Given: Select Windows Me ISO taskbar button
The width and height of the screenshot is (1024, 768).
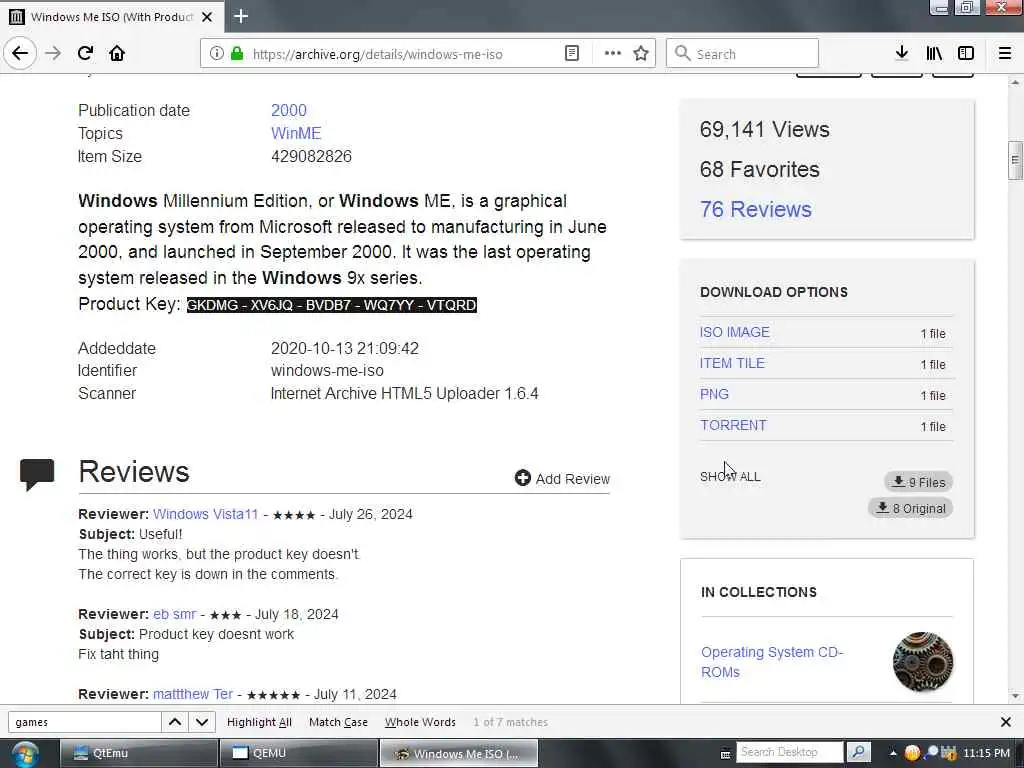Looking at the screenshot, I should tap(459, 753).
